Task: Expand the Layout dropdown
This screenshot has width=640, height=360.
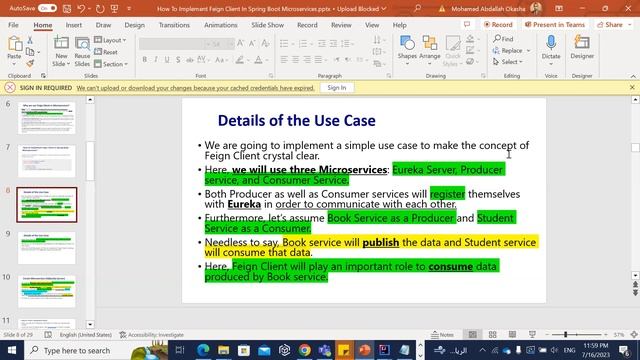Action: pyautogui.click(x=110, y=40)
